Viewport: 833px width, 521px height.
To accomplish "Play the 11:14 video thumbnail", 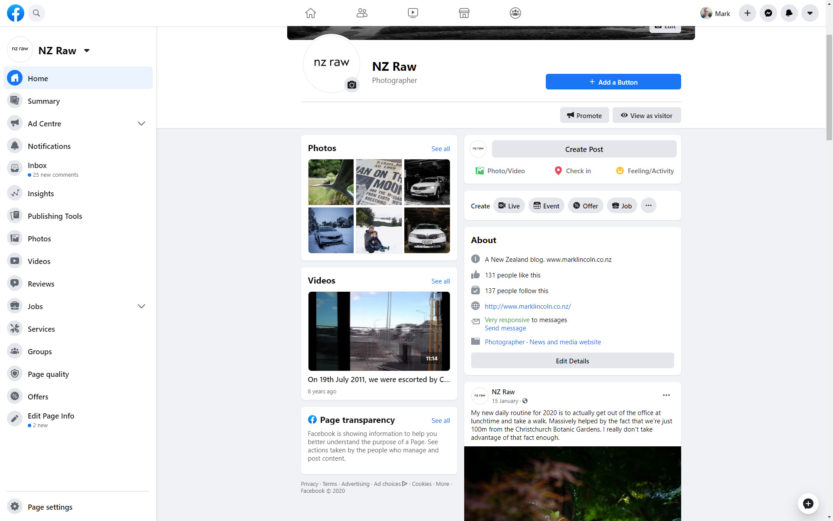I will coord(379,331).
